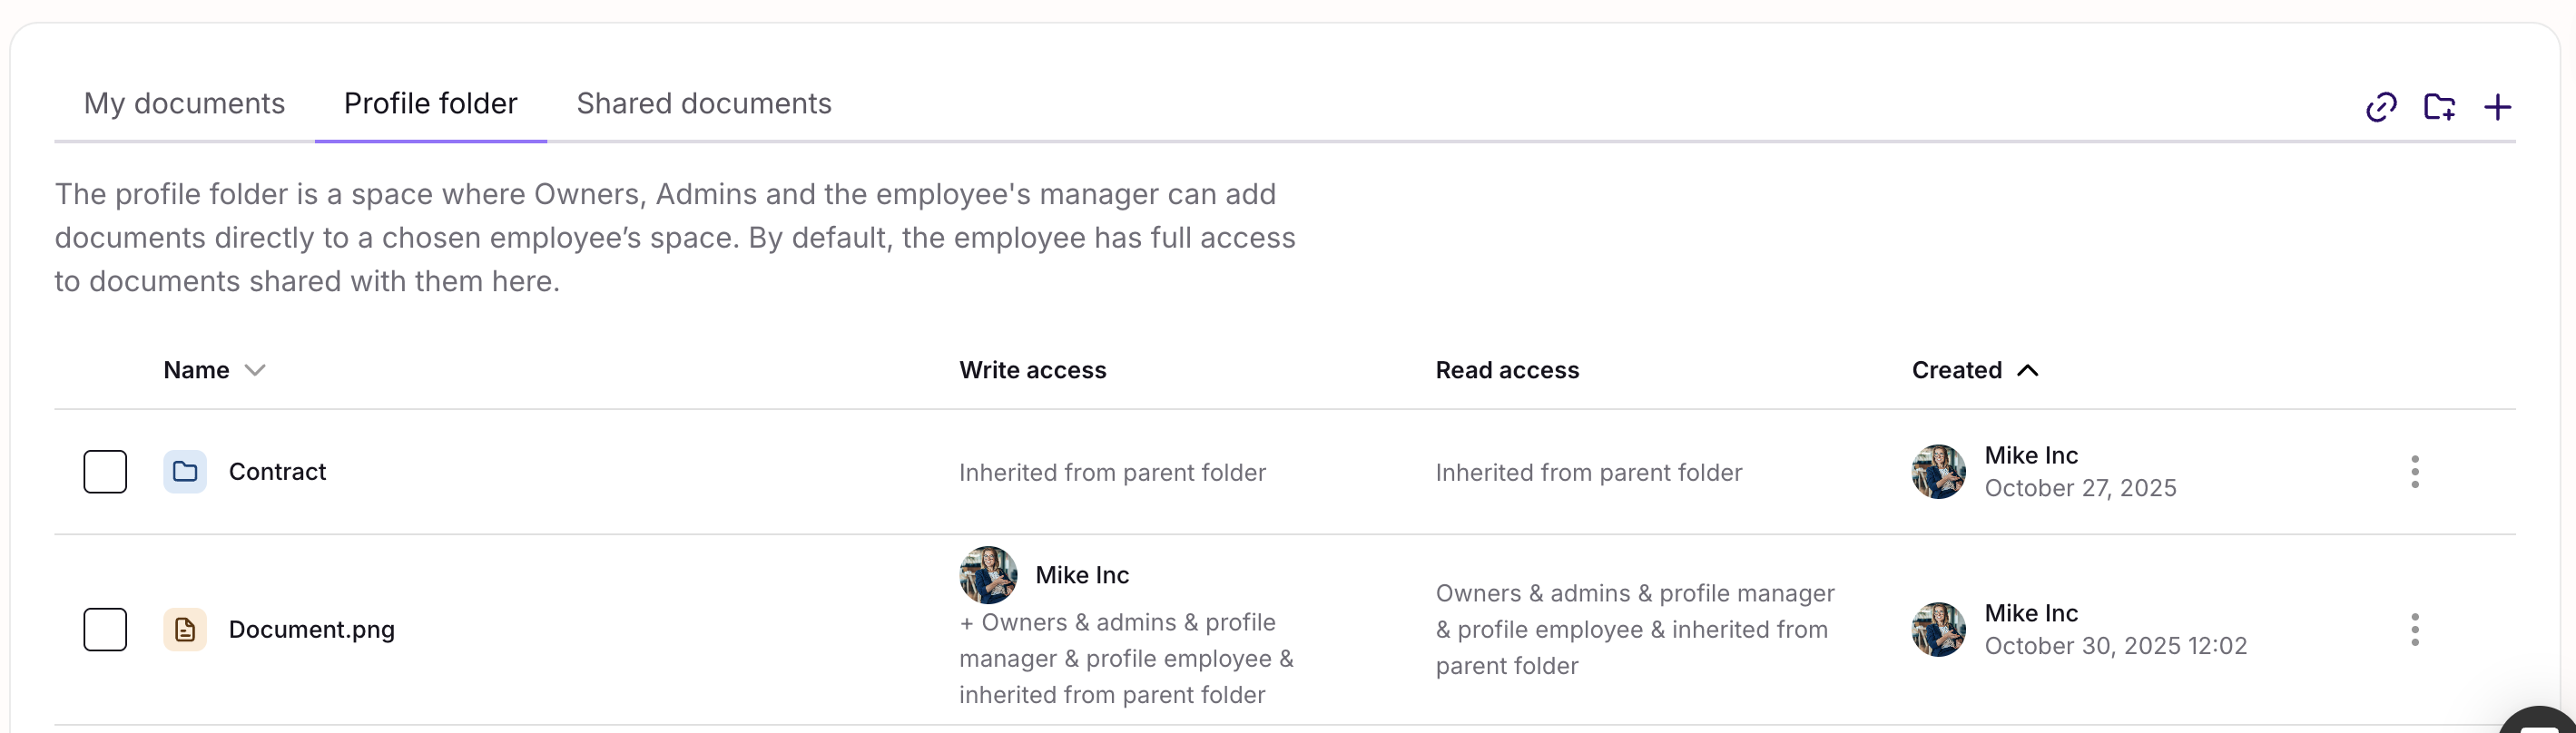The height and width of the screenshot is (733, 2576).
Task: Tick the Document.png row checkbox
Action: pos(105,630)
